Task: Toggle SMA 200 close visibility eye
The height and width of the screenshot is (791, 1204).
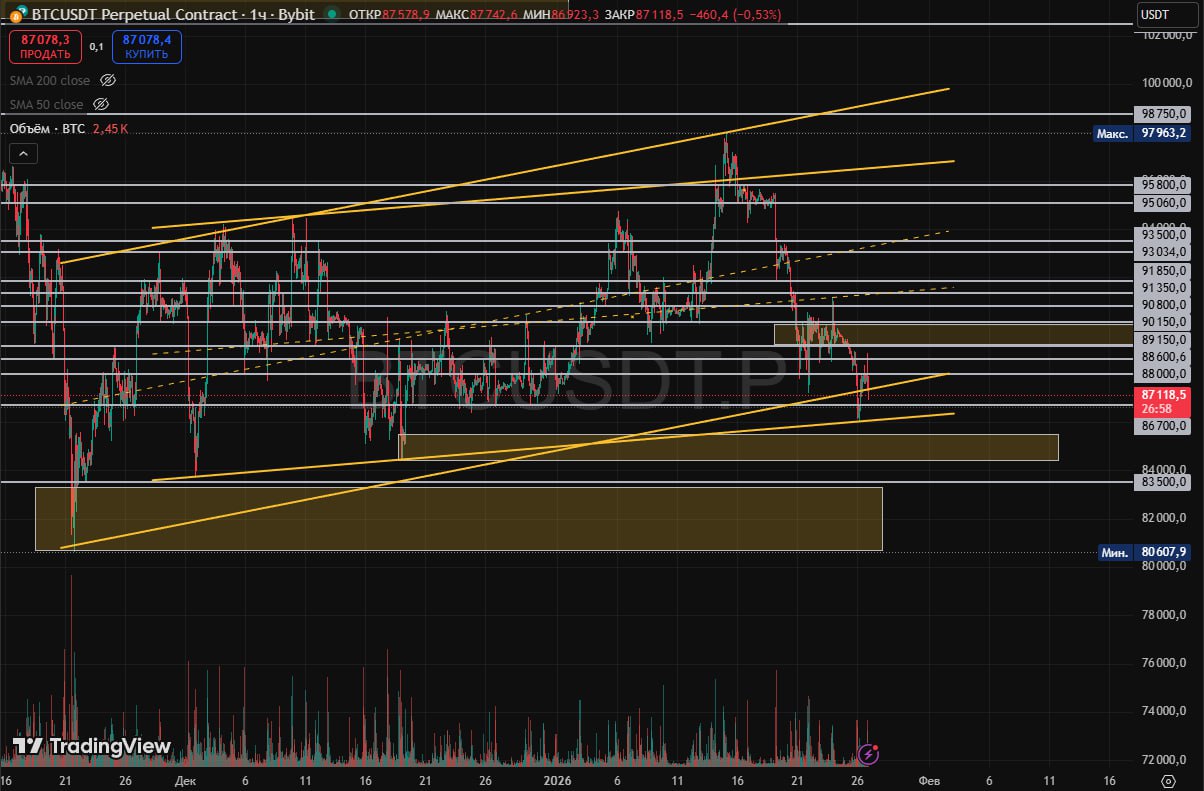Action: [x=108, y=80]
